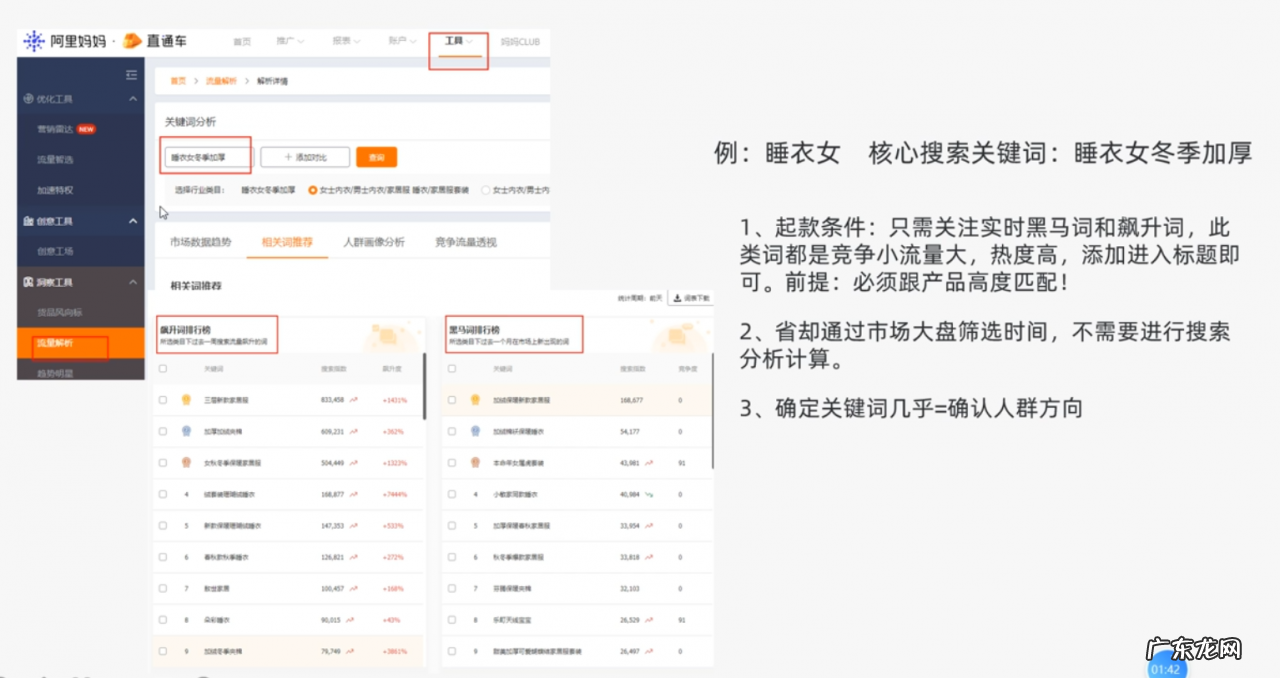Screen dimensions: 1280x678
Task: Open the 工具 dropdown menu
Action: click(458, 41)
